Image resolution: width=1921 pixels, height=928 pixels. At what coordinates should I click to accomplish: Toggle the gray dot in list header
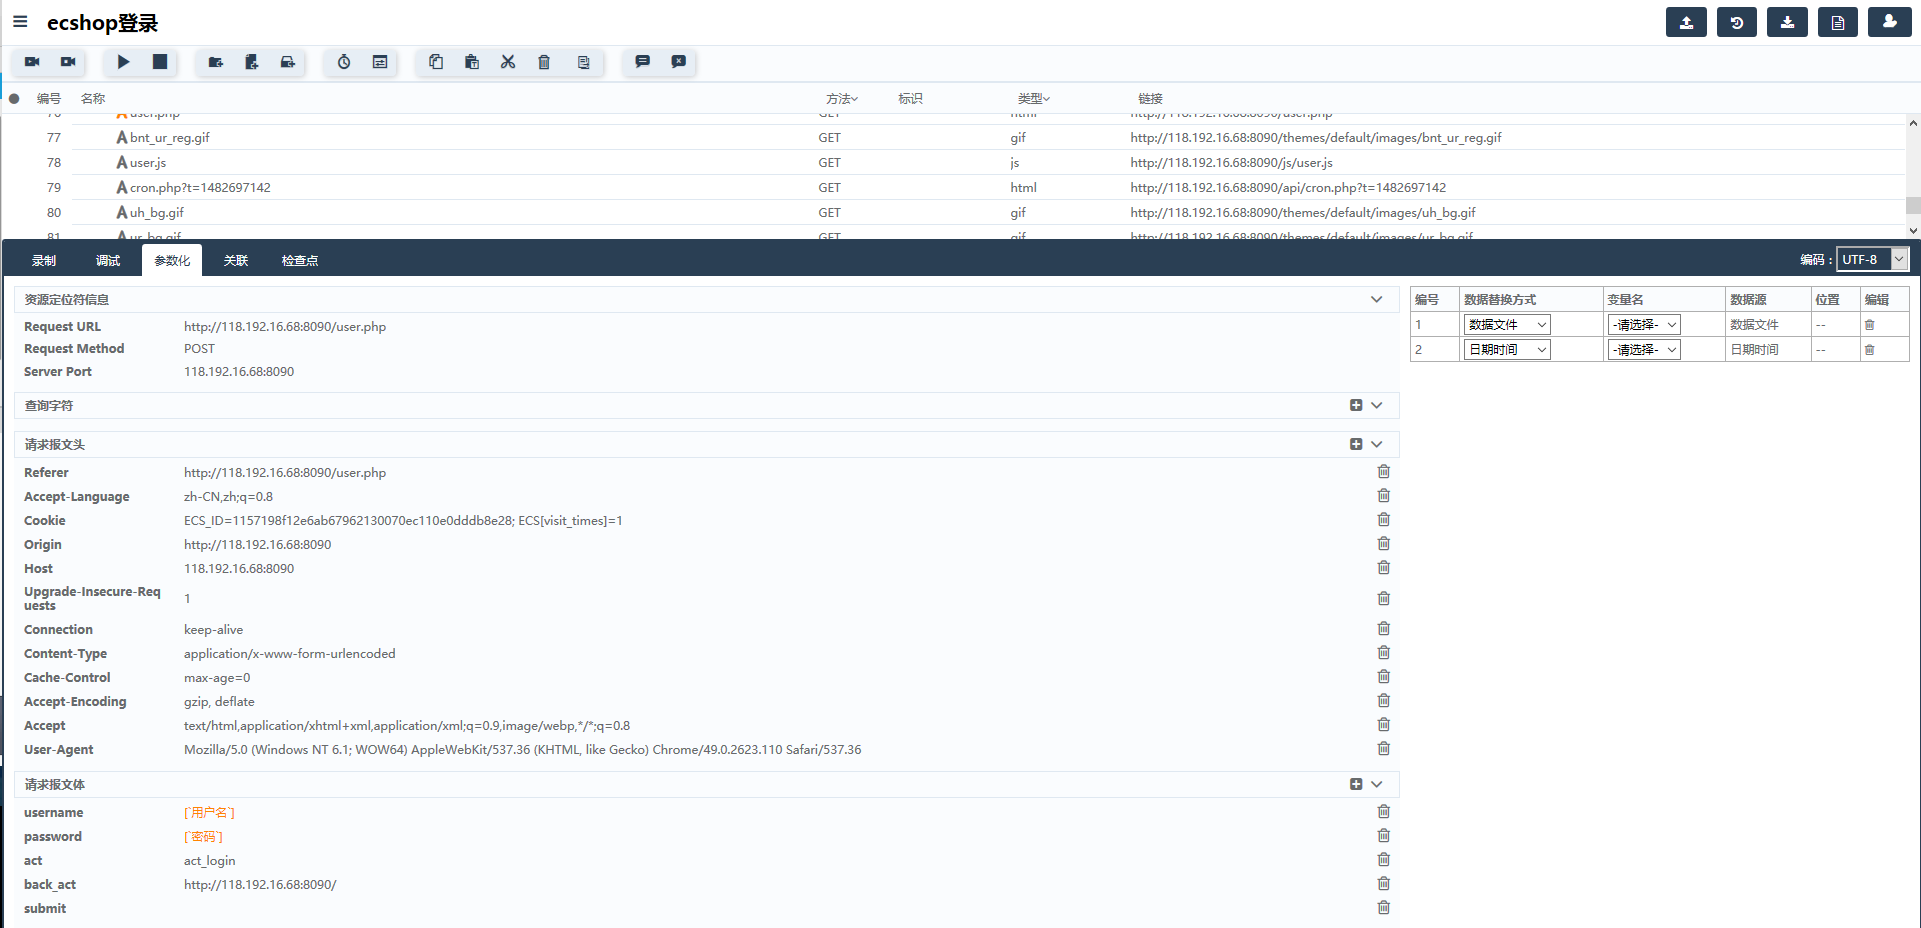tap(14, 99)
